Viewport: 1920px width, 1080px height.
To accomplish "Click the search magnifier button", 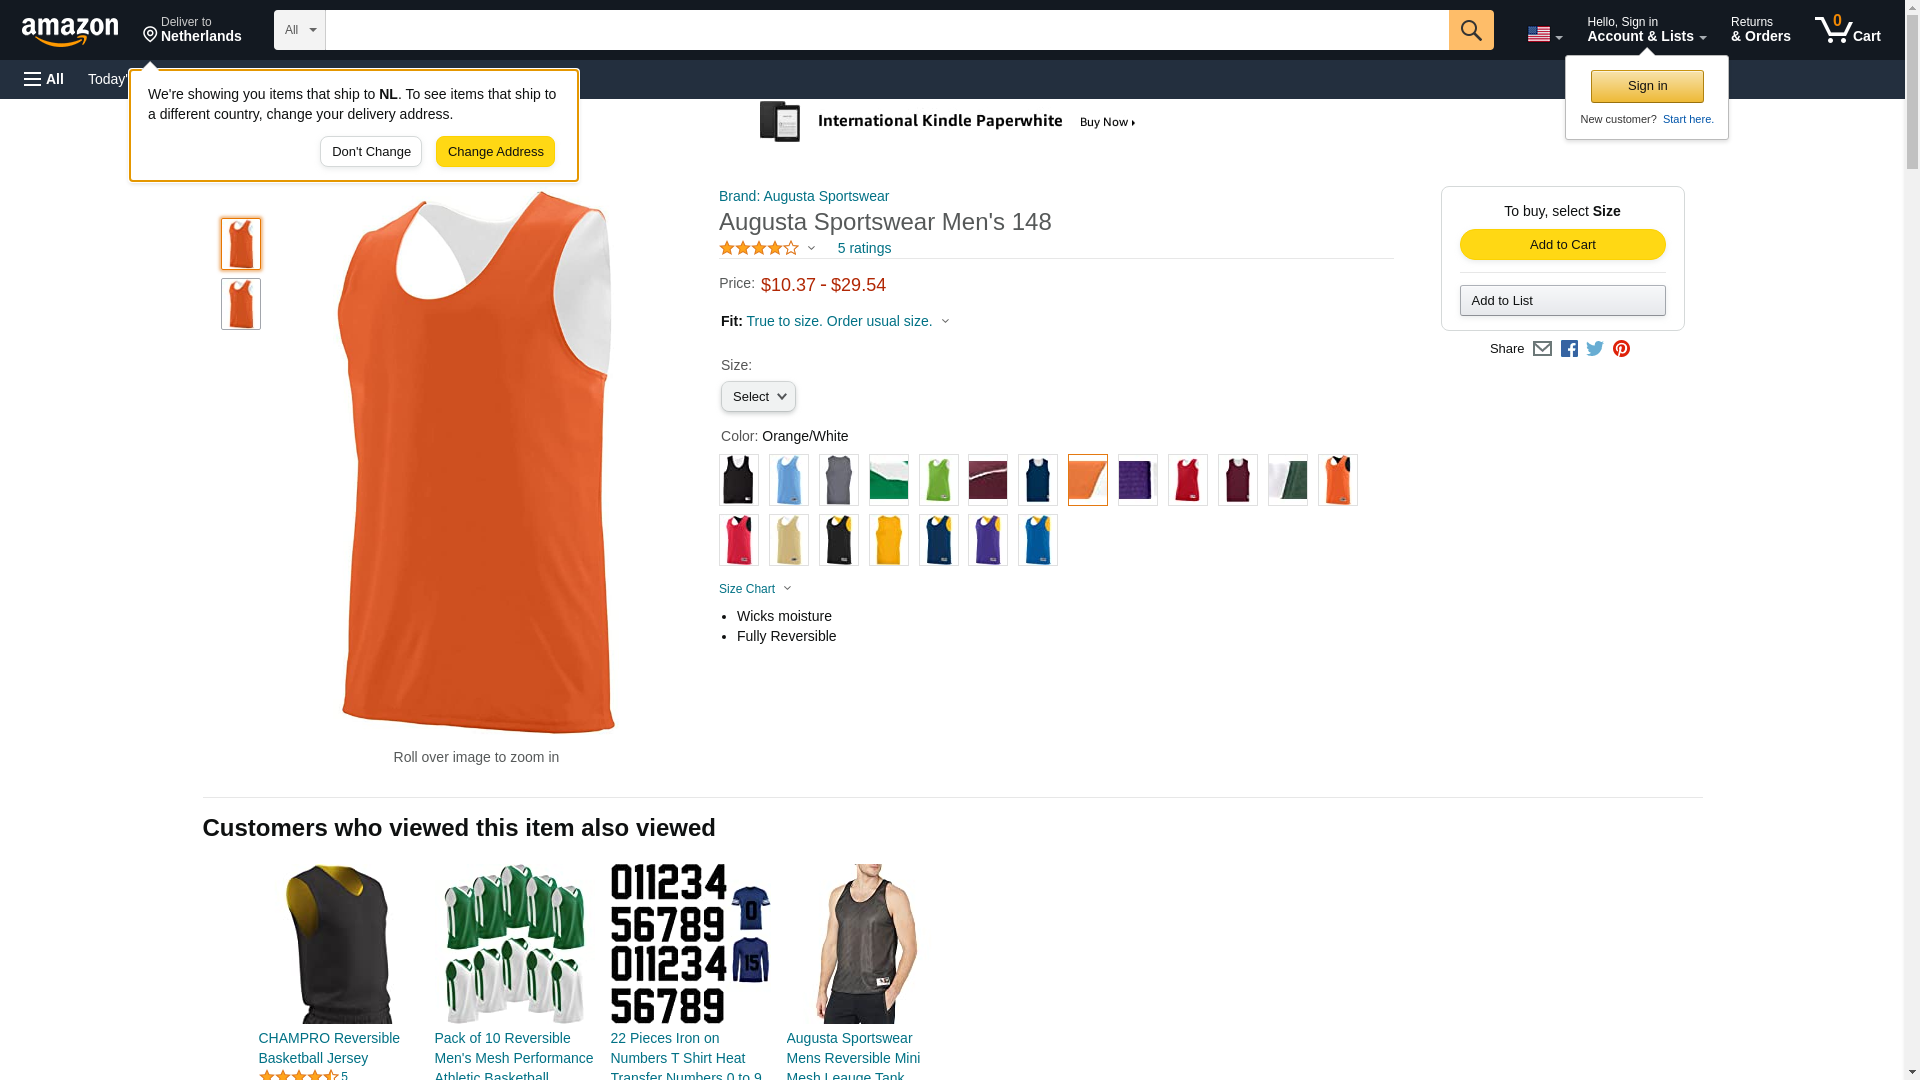I will (1471, 30).
